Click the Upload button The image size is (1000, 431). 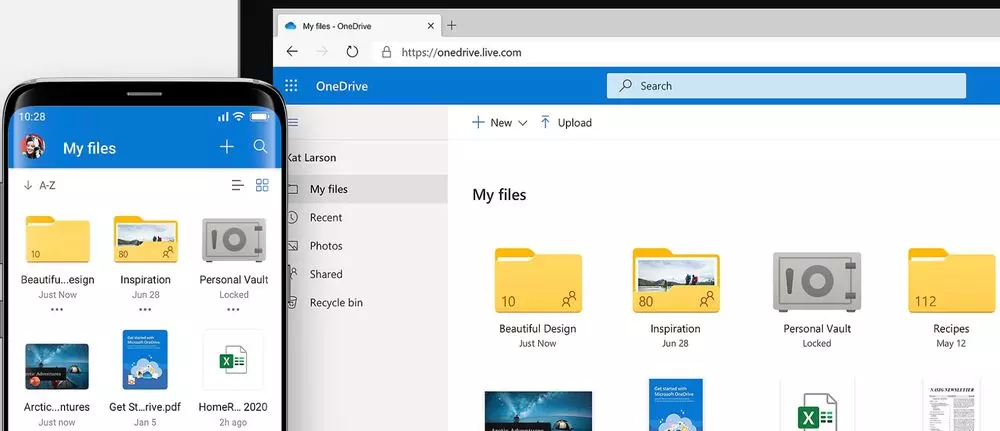tap(566, 123)
